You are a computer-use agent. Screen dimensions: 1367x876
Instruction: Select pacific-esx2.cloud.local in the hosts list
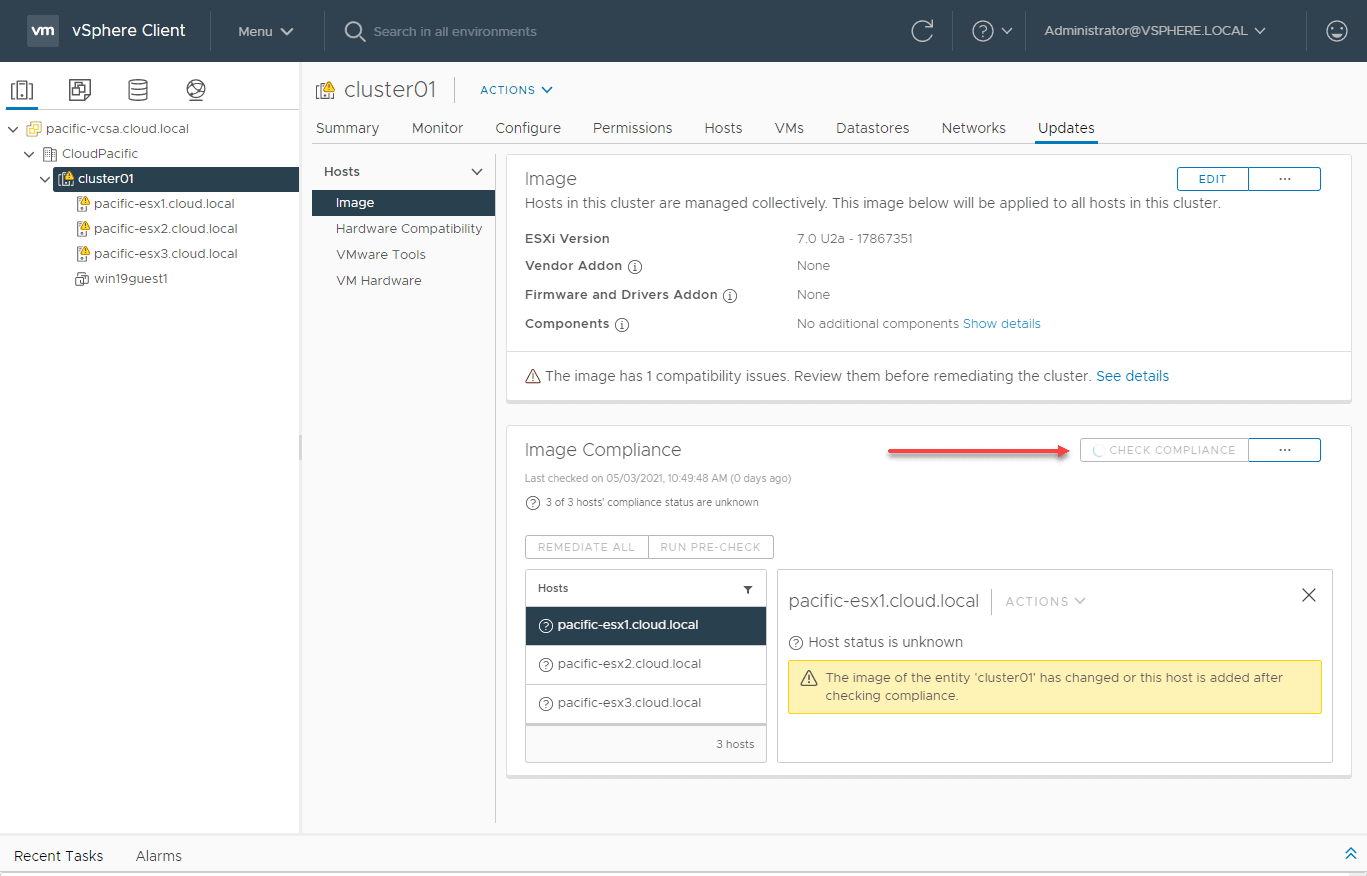(629, 664)
